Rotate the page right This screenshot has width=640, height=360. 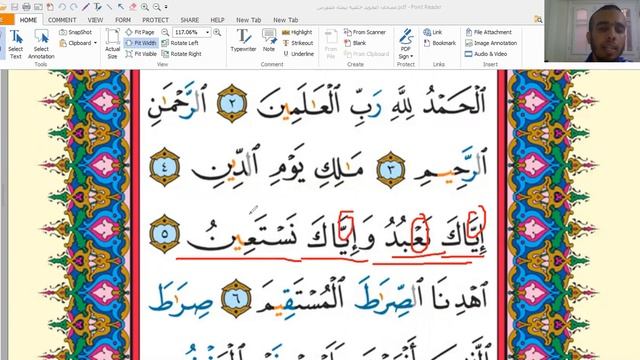pos(182,54)
